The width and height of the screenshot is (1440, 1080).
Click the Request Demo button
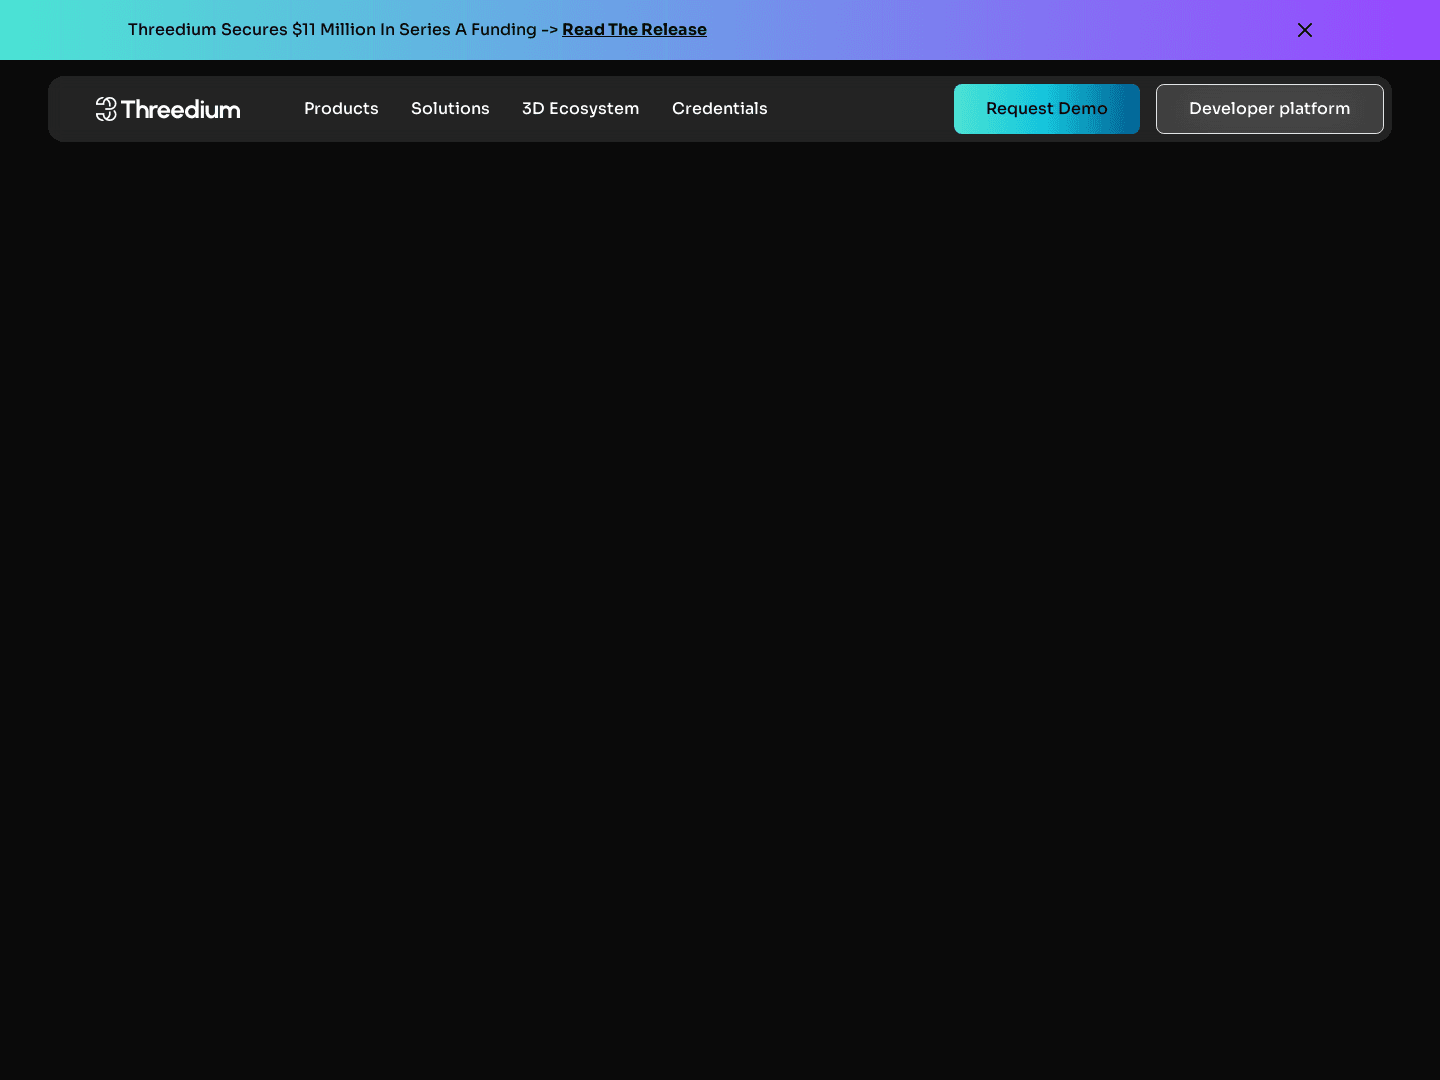point(1046,109)
